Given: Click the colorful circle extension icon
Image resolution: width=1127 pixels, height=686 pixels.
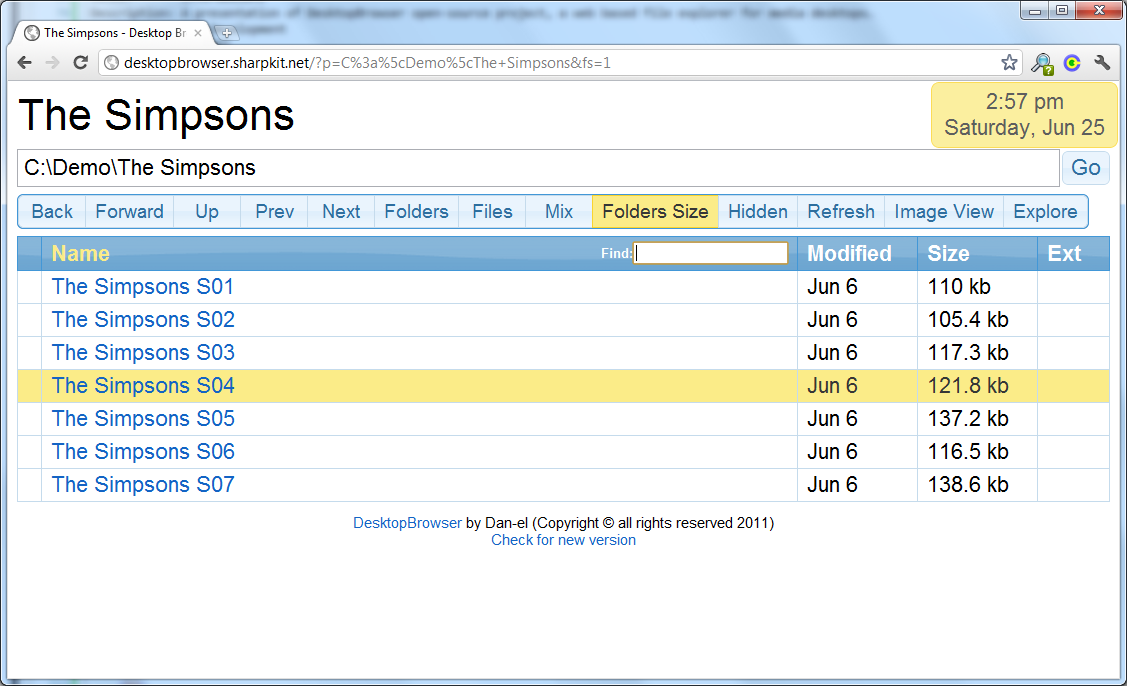Looking at the screenshot, I should click(1072, 63).
